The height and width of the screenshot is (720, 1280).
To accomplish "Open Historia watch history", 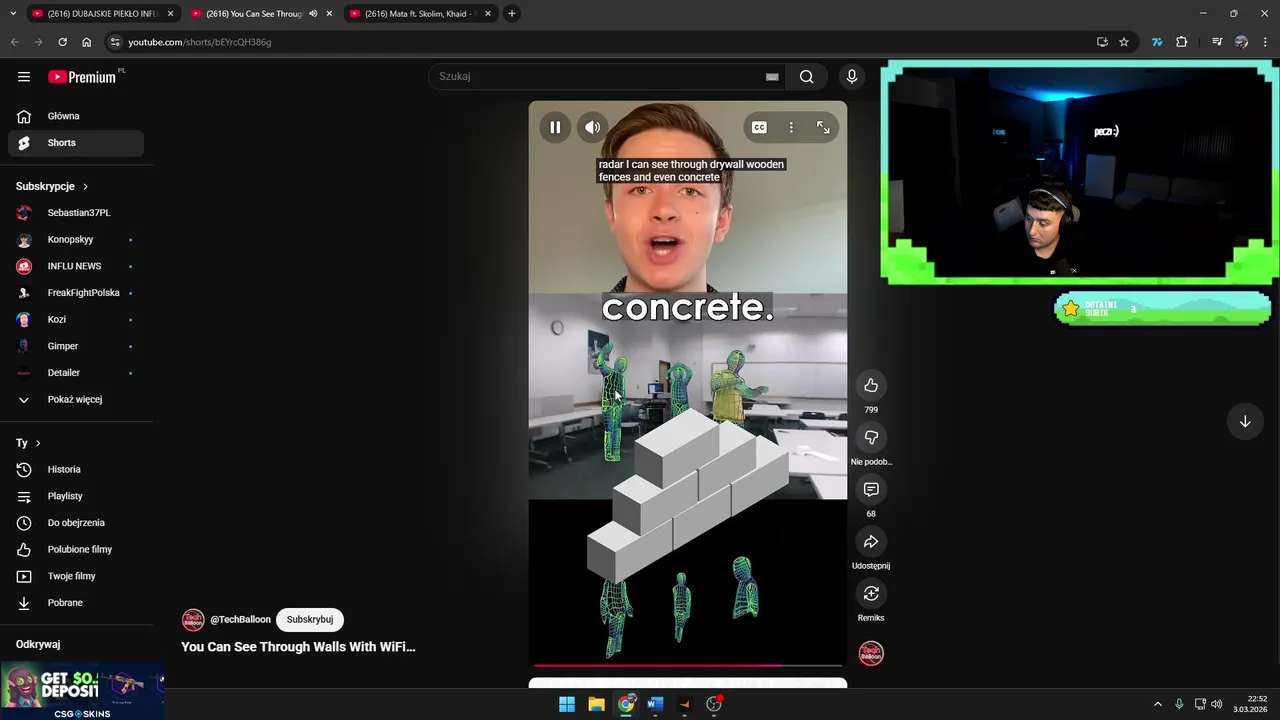I will (x=76, y=469).
